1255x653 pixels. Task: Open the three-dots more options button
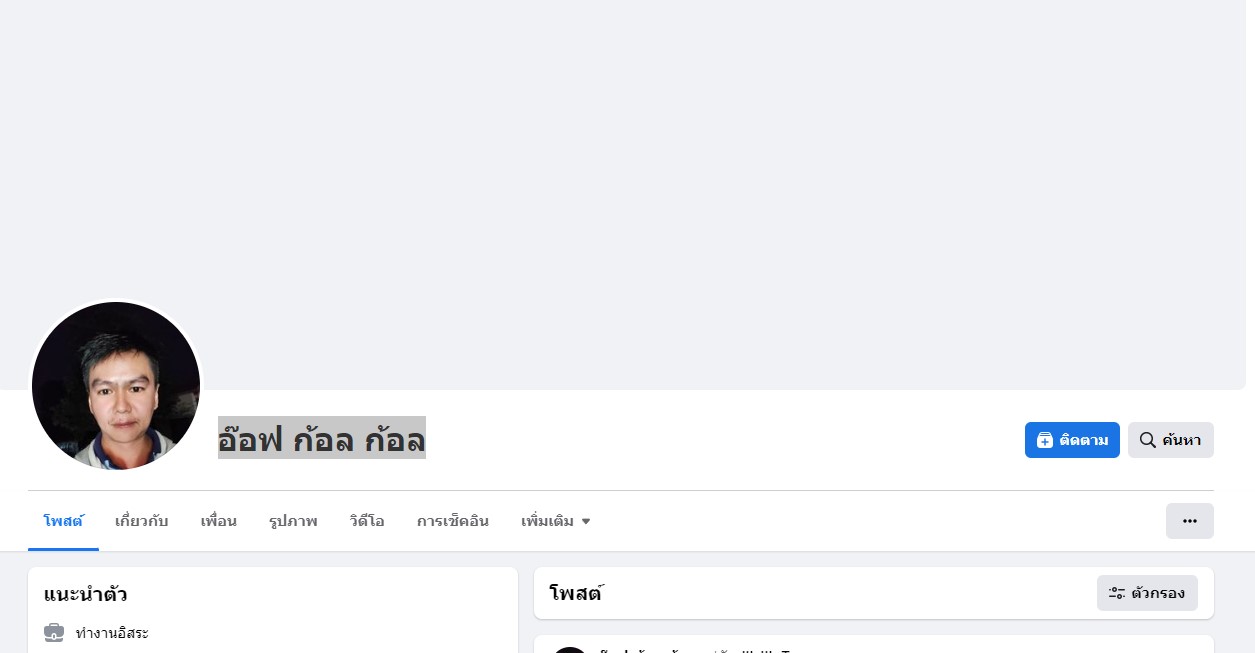[1190, 521]
